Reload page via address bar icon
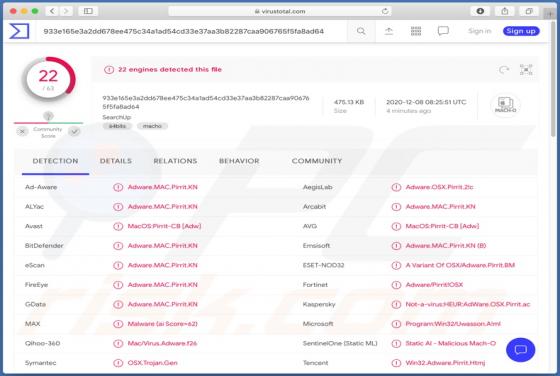The image size is (560, 376). pos(385,11)
